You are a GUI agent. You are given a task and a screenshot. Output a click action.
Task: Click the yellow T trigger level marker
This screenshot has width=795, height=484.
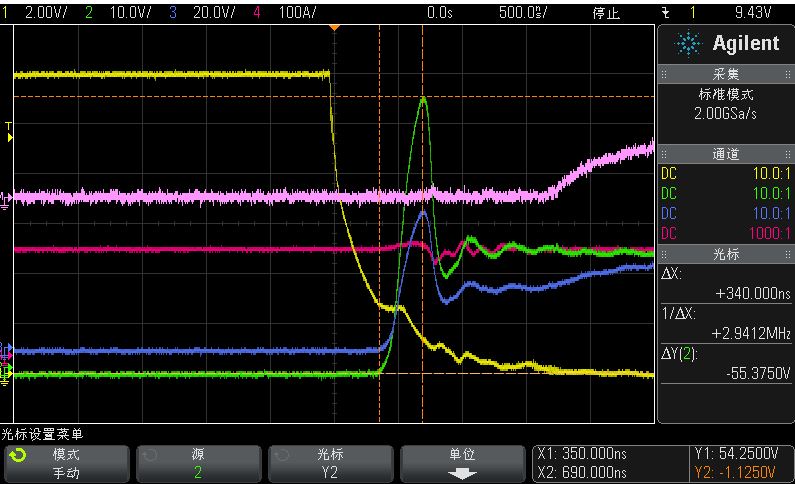(9, 132)
